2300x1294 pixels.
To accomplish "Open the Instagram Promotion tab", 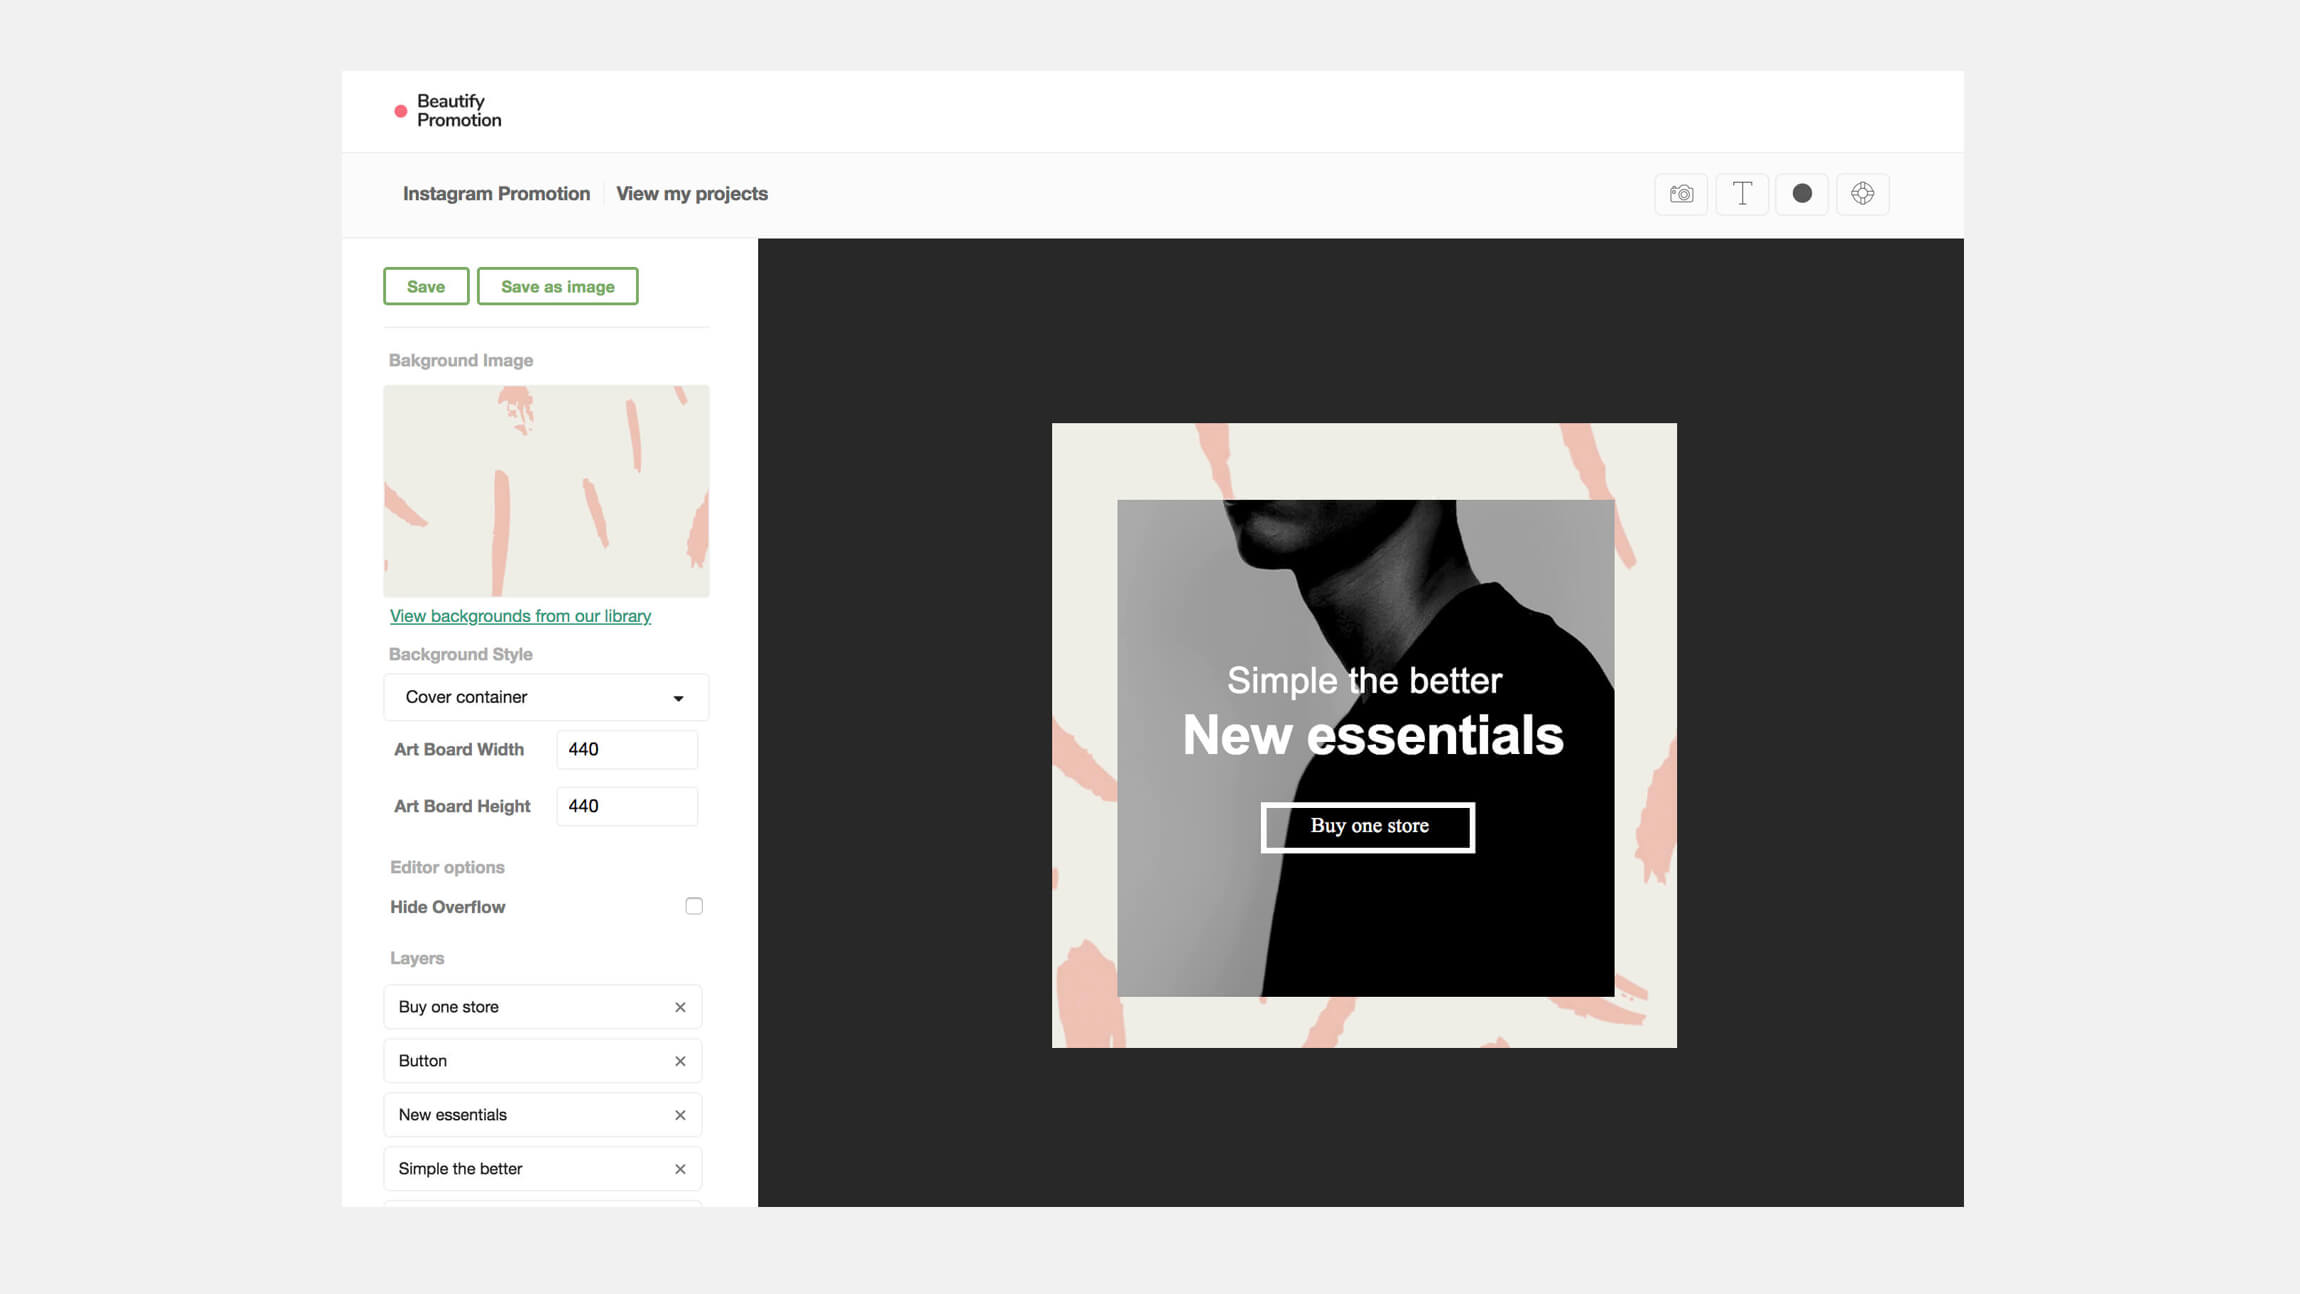I will (496, 194).
